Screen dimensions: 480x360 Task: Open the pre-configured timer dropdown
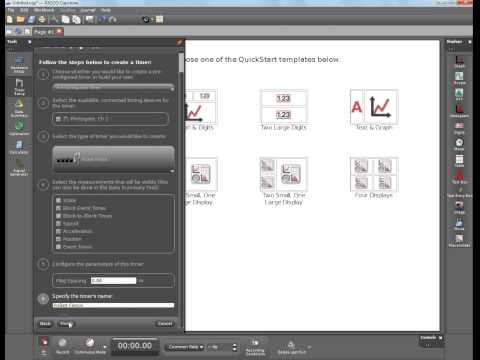point(113,88)
